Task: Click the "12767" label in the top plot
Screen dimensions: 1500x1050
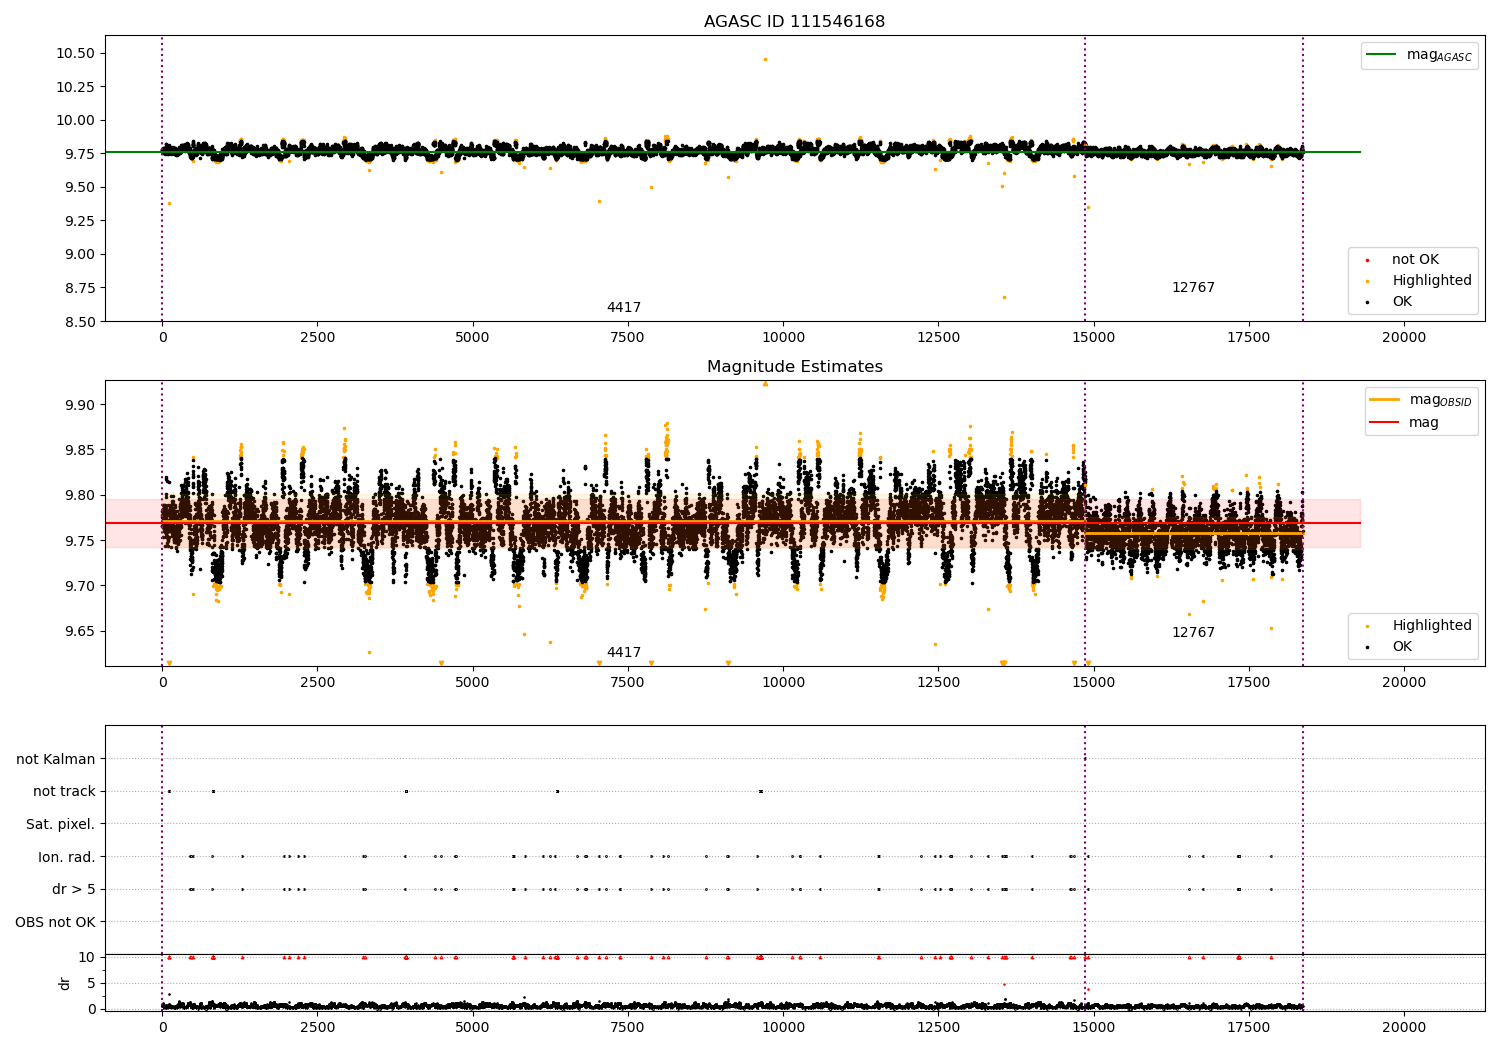Action: pos(1193,288)
